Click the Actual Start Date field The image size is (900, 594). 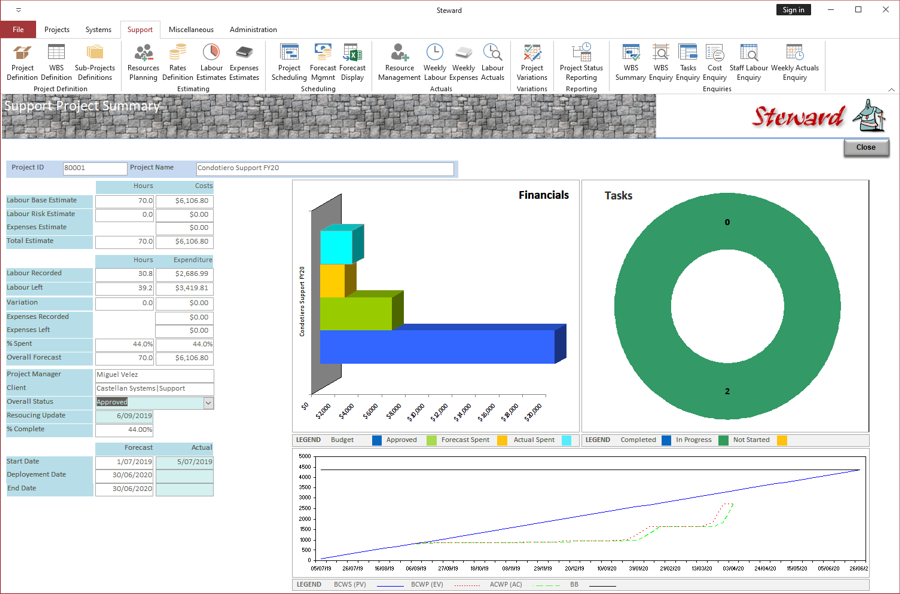tap(184, 462)
